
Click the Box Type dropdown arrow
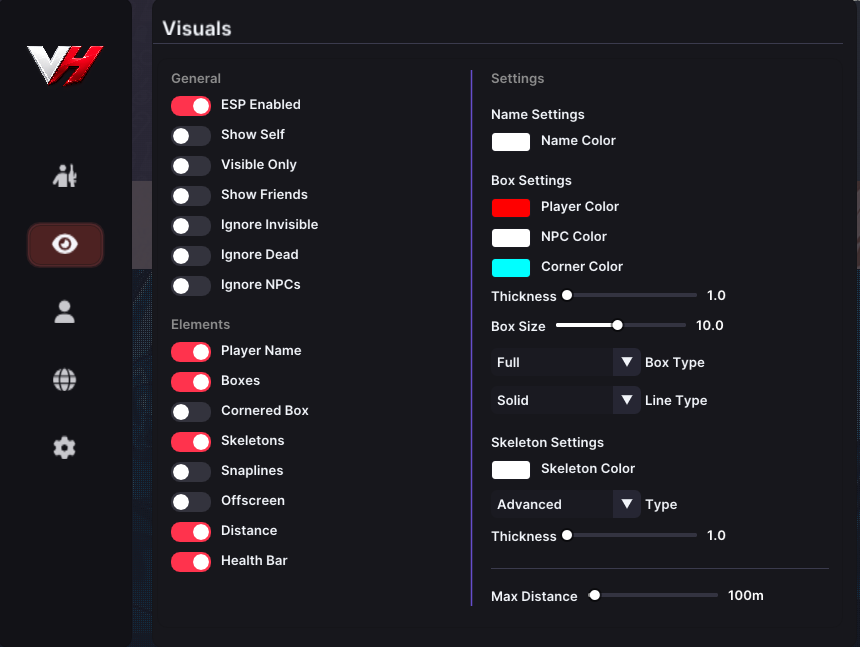tap(627, 362)
